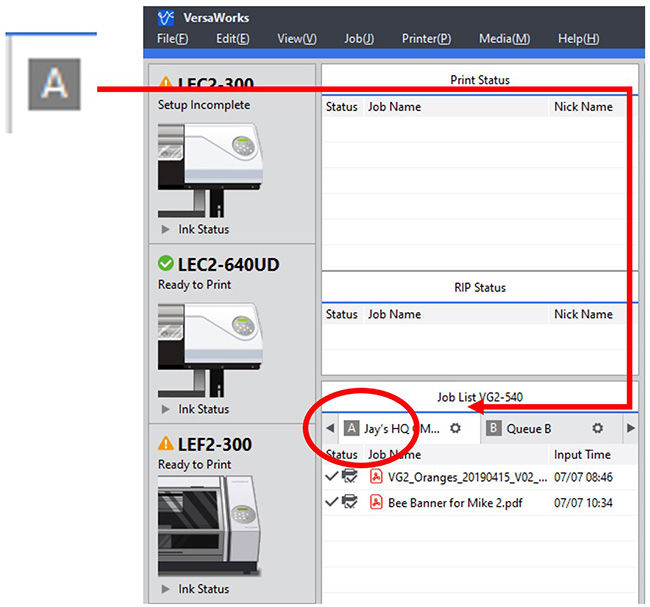Screen dimensions: 650x607
Task: Click warning triangle beside LEF2-300
Action: (166, 444)
